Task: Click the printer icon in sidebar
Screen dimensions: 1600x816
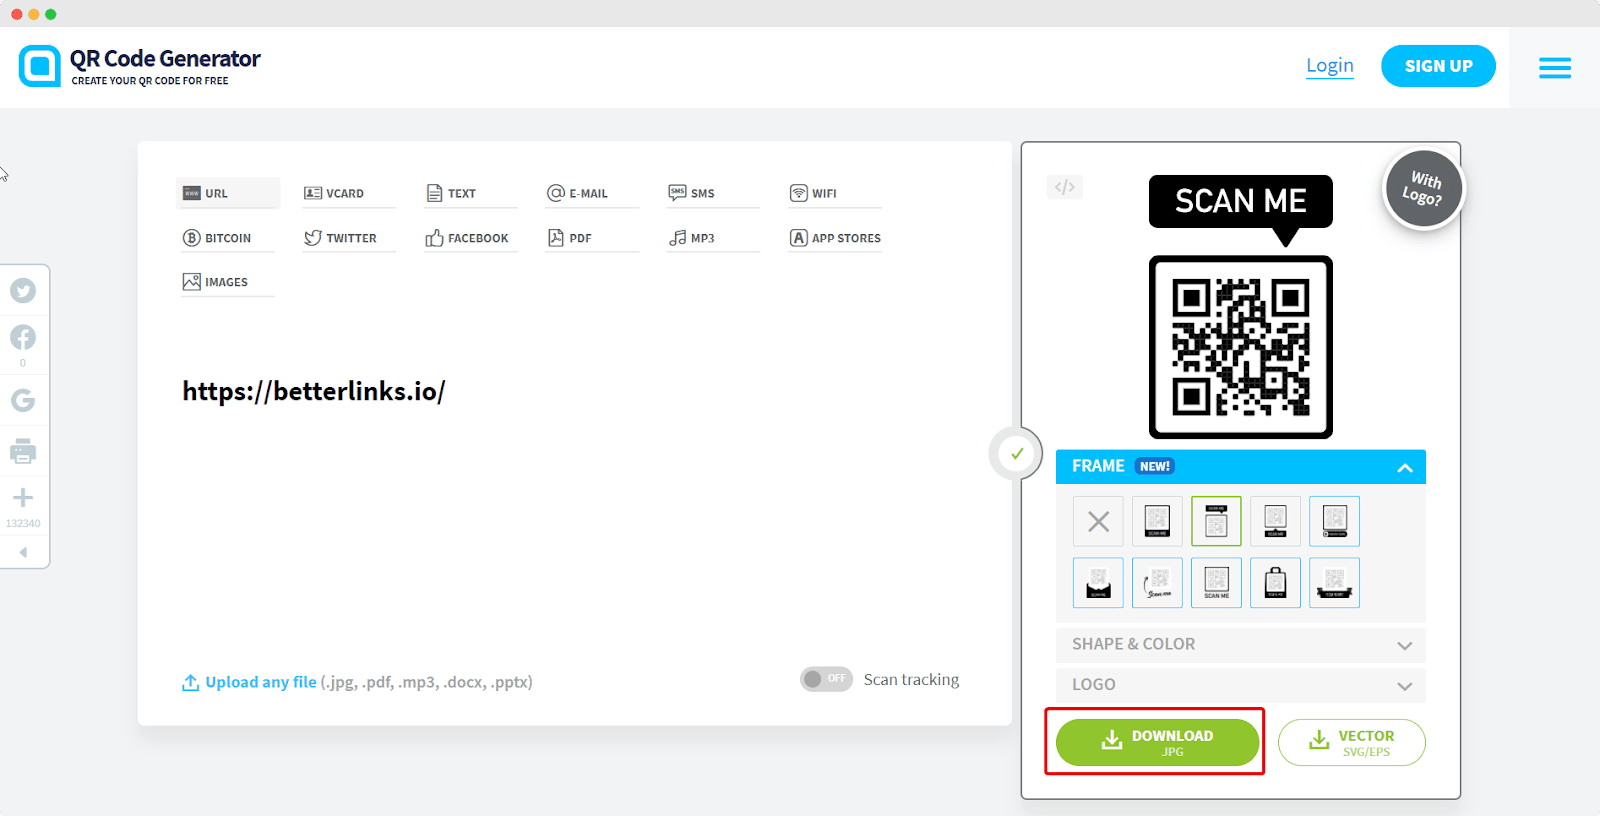Action: click(23, 451)
